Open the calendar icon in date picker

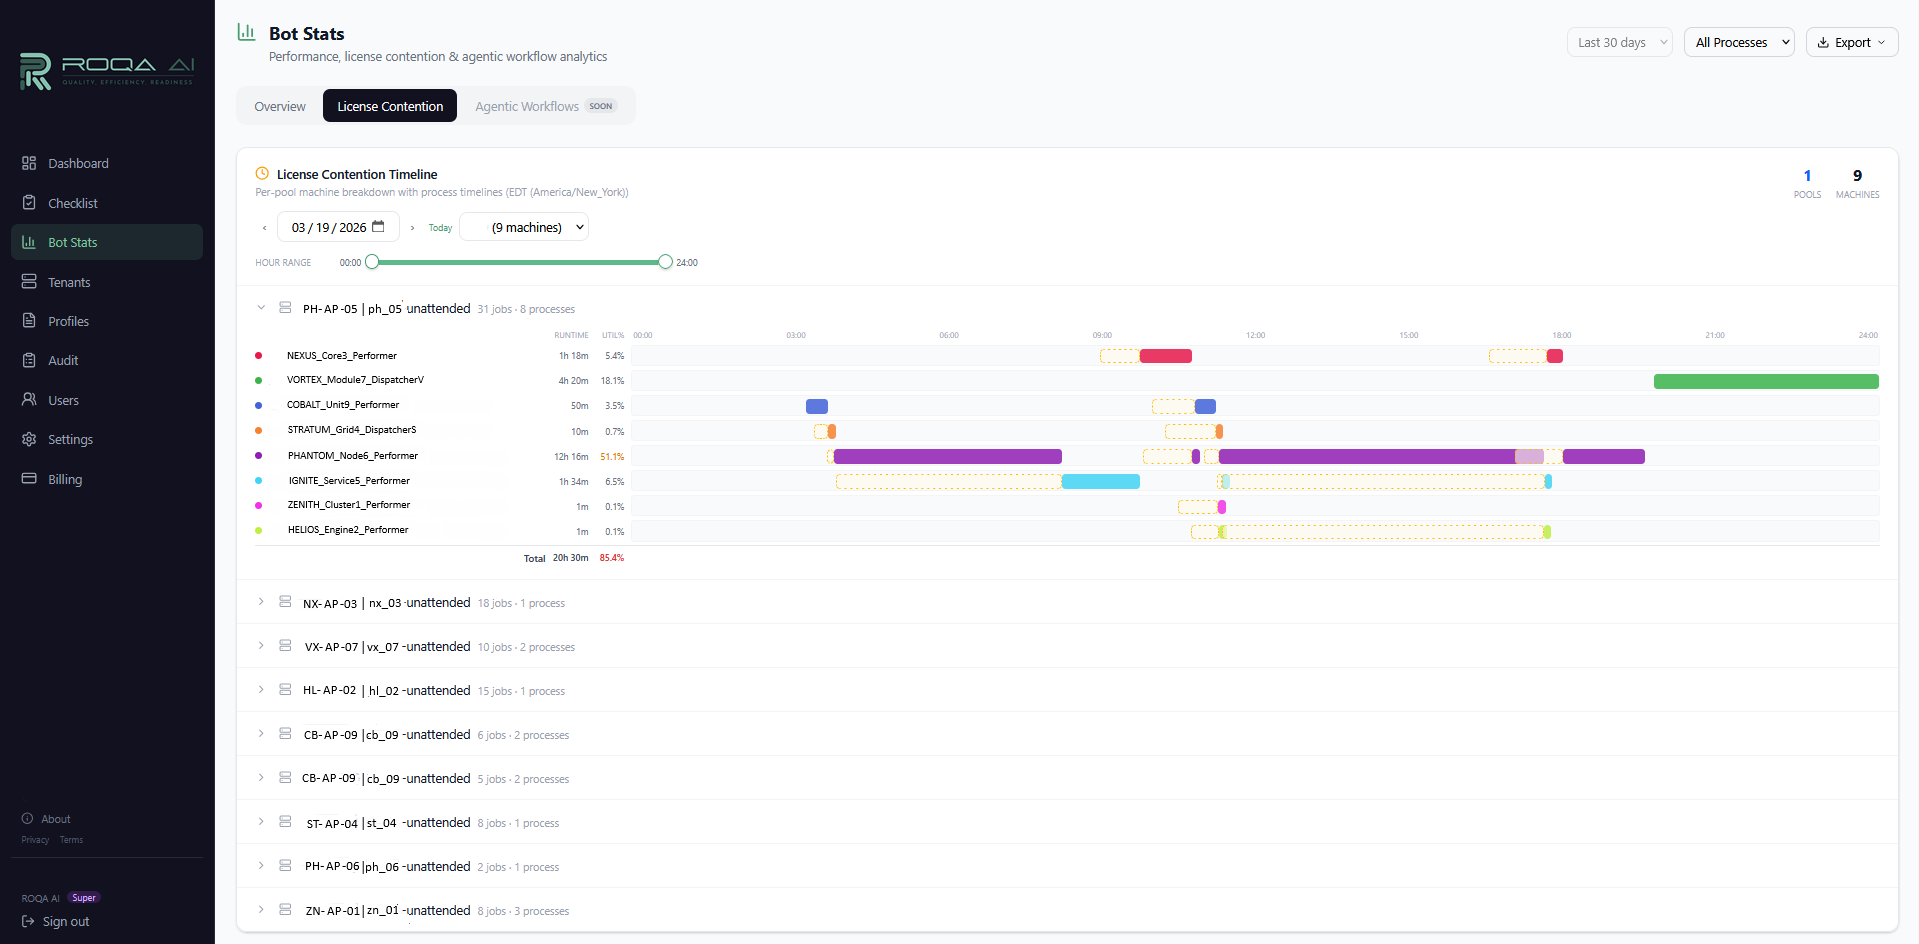tap(377, 226)
